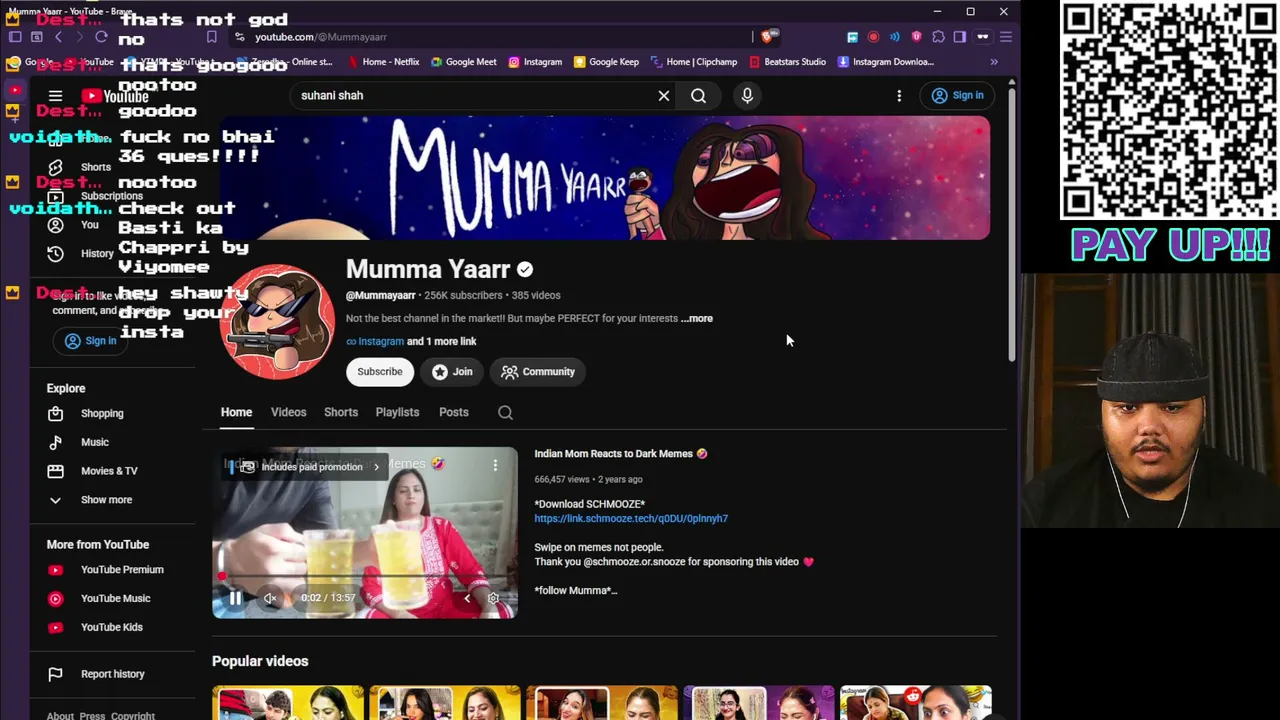The image size is (1280, 720).
Task: Open the Google Keep bookmark
Action: pyautogui.click(x=606, y=62)
